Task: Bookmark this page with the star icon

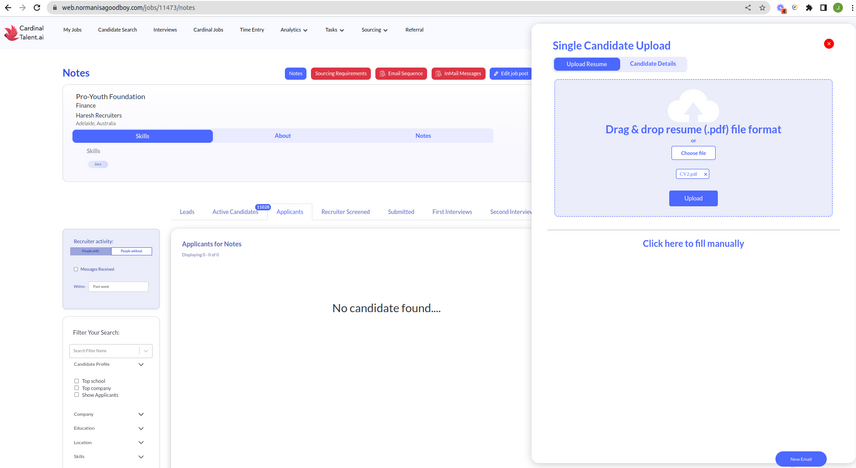Action: (762, 7)
